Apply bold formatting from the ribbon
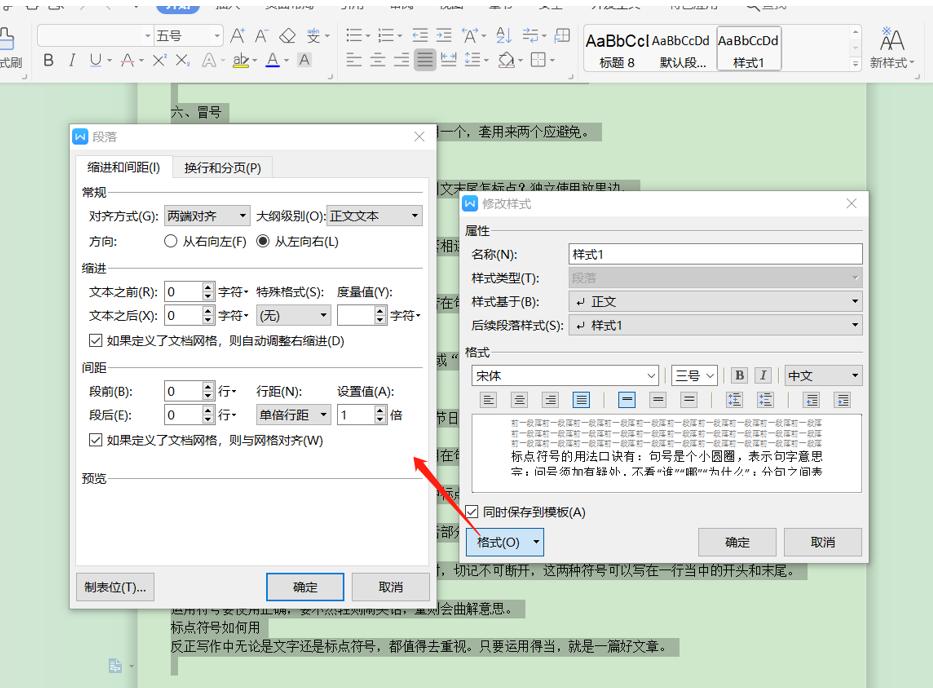Viewport: 933px width, 688px height. click(x=48, y=60)
